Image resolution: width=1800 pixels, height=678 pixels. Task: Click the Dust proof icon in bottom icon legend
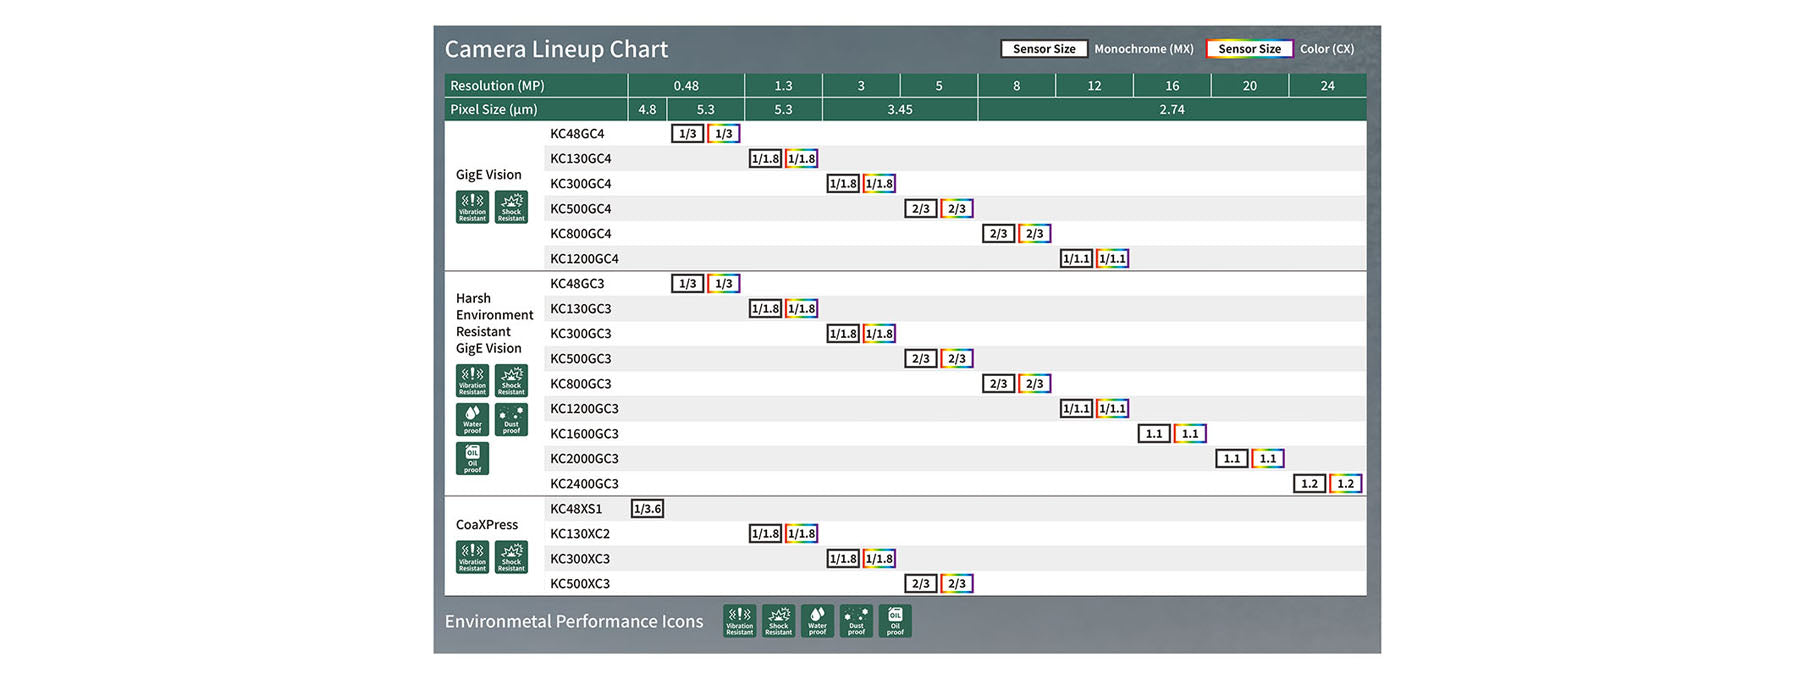pyautogui.click(x=856, y=621)
